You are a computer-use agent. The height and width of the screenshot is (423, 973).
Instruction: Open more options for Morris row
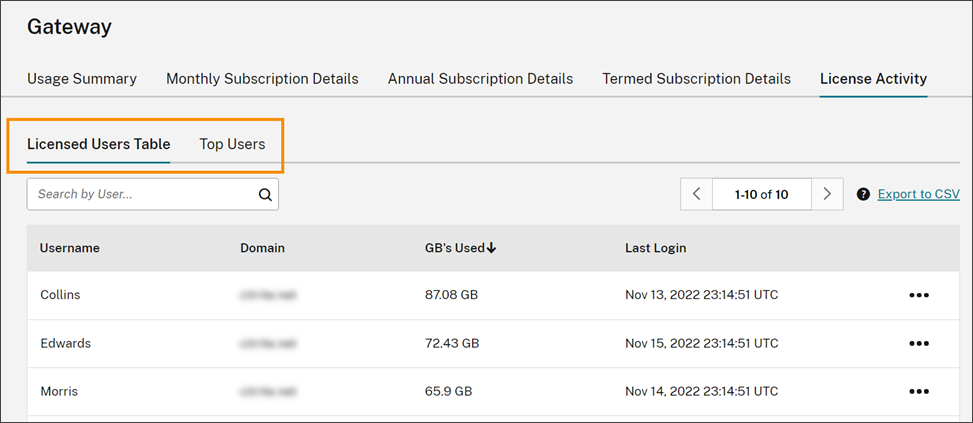919,392
